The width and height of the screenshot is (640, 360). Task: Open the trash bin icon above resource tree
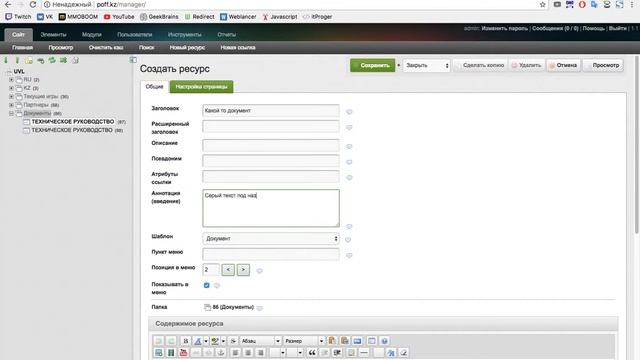[75, 60]
